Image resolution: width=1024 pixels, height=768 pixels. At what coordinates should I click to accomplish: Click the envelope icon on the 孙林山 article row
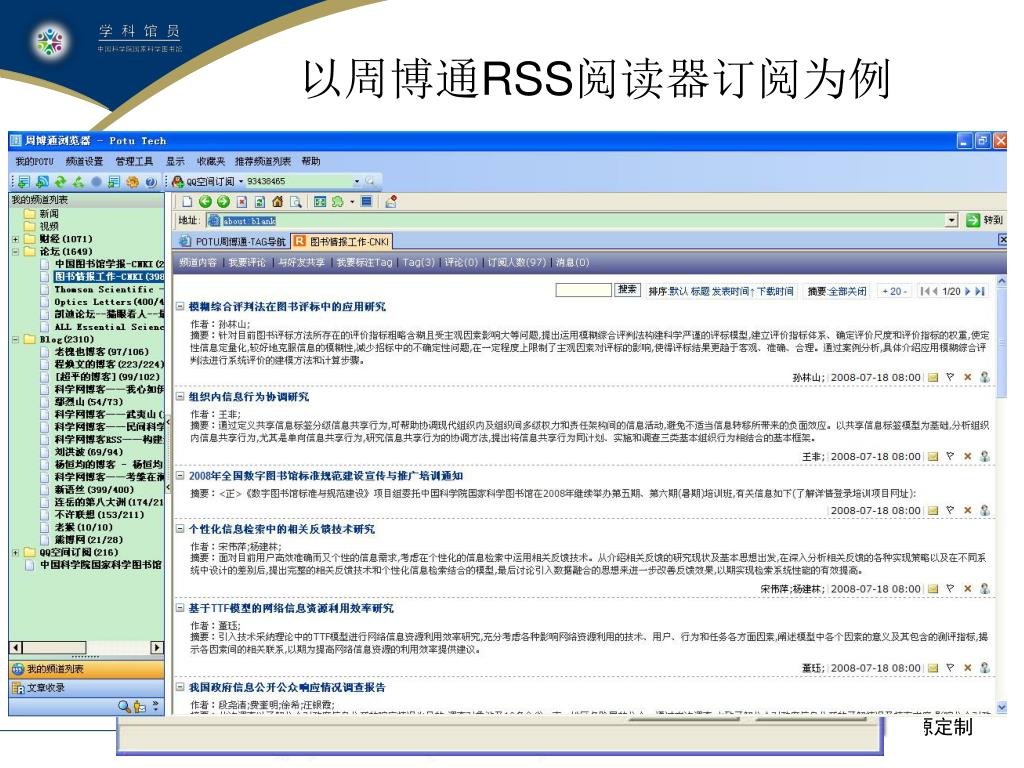click(933, 377)
